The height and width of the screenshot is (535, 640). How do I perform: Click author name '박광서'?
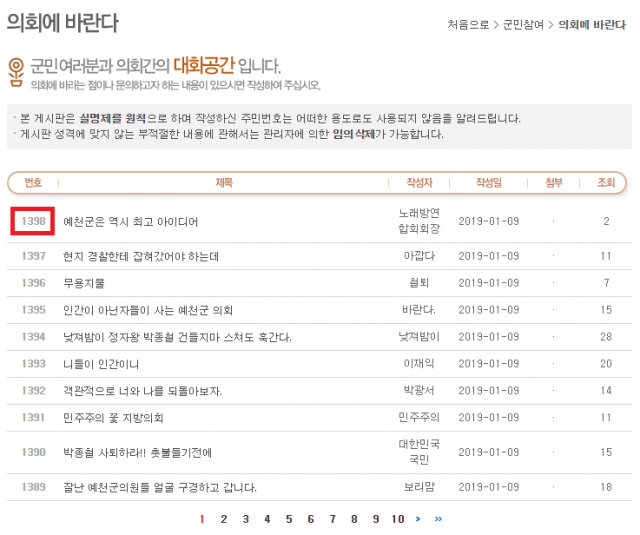coord(419,391)
